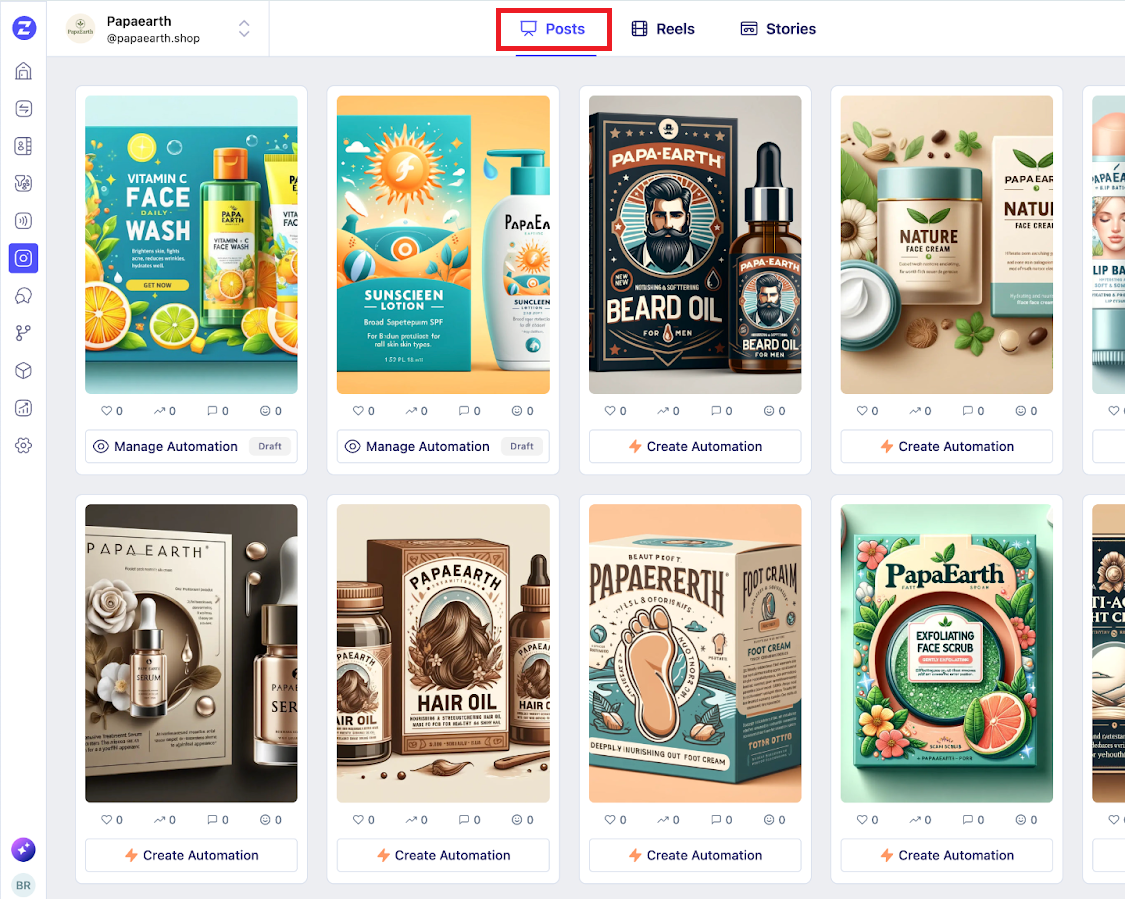Click the emoji reactions icon under Serum post
1125x899 pixels.
point(265,820)
